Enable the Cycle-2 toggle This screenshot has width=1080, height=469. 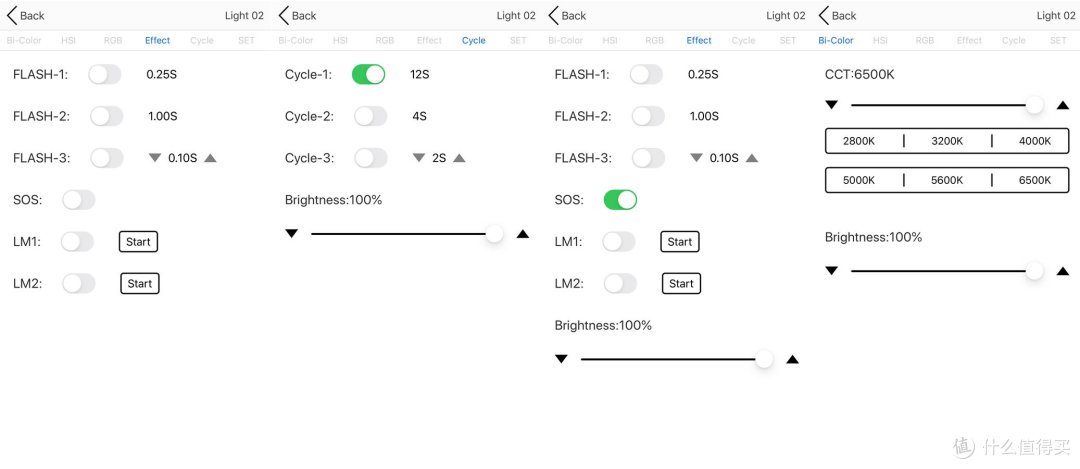coord(371,116)
